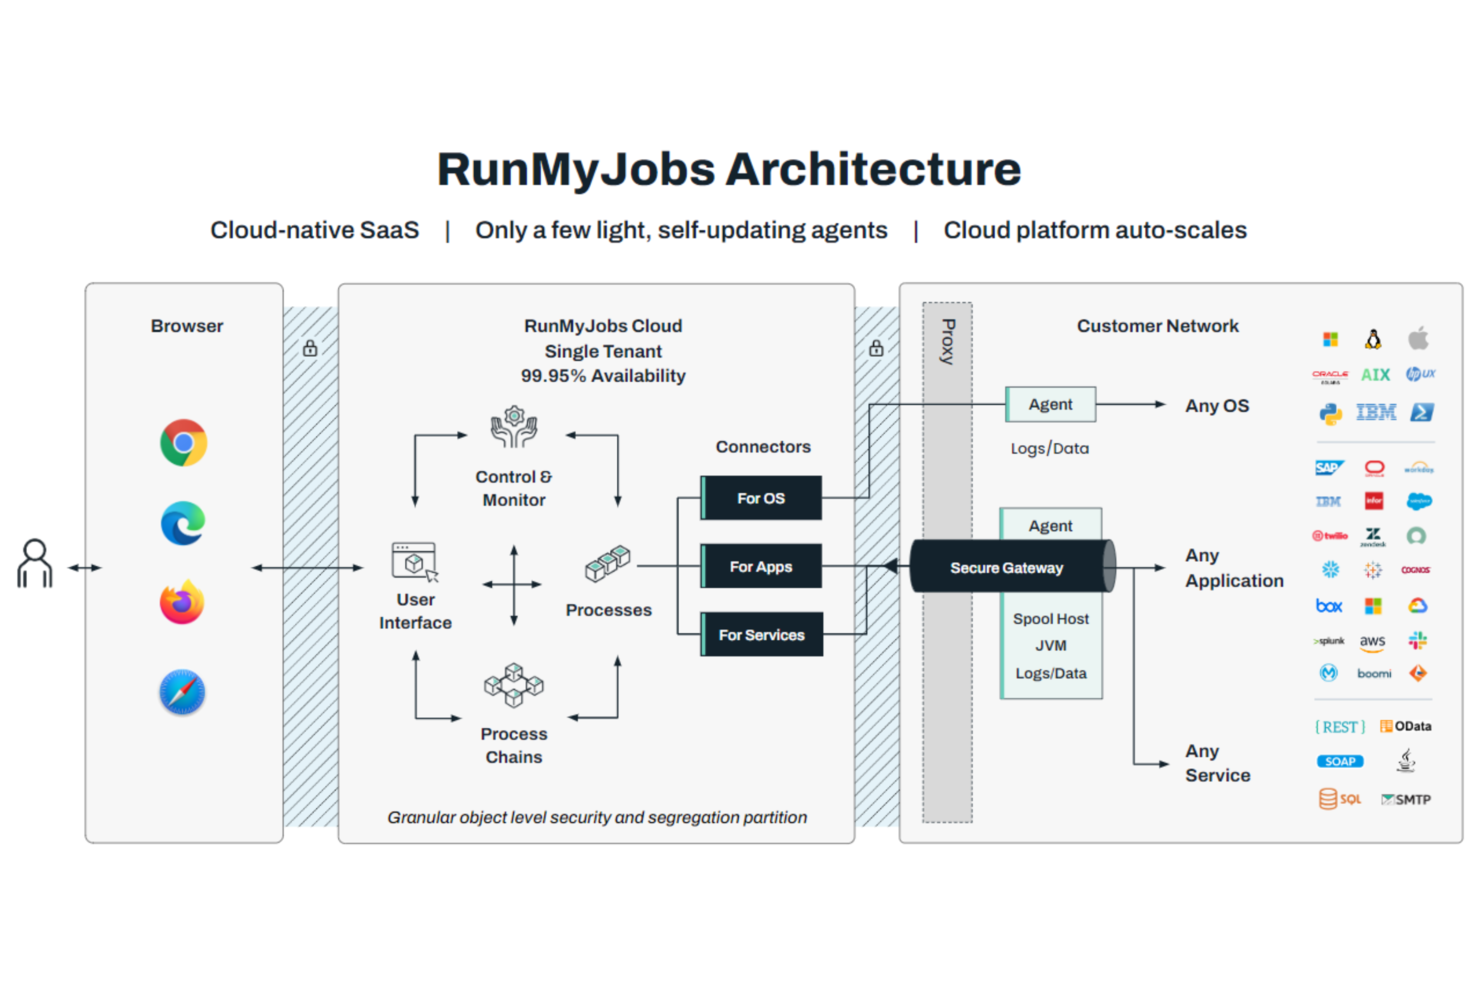Screen dimensions: 1480x987
Task: Click the Snowflake logo
Action: pos(1330,570)
